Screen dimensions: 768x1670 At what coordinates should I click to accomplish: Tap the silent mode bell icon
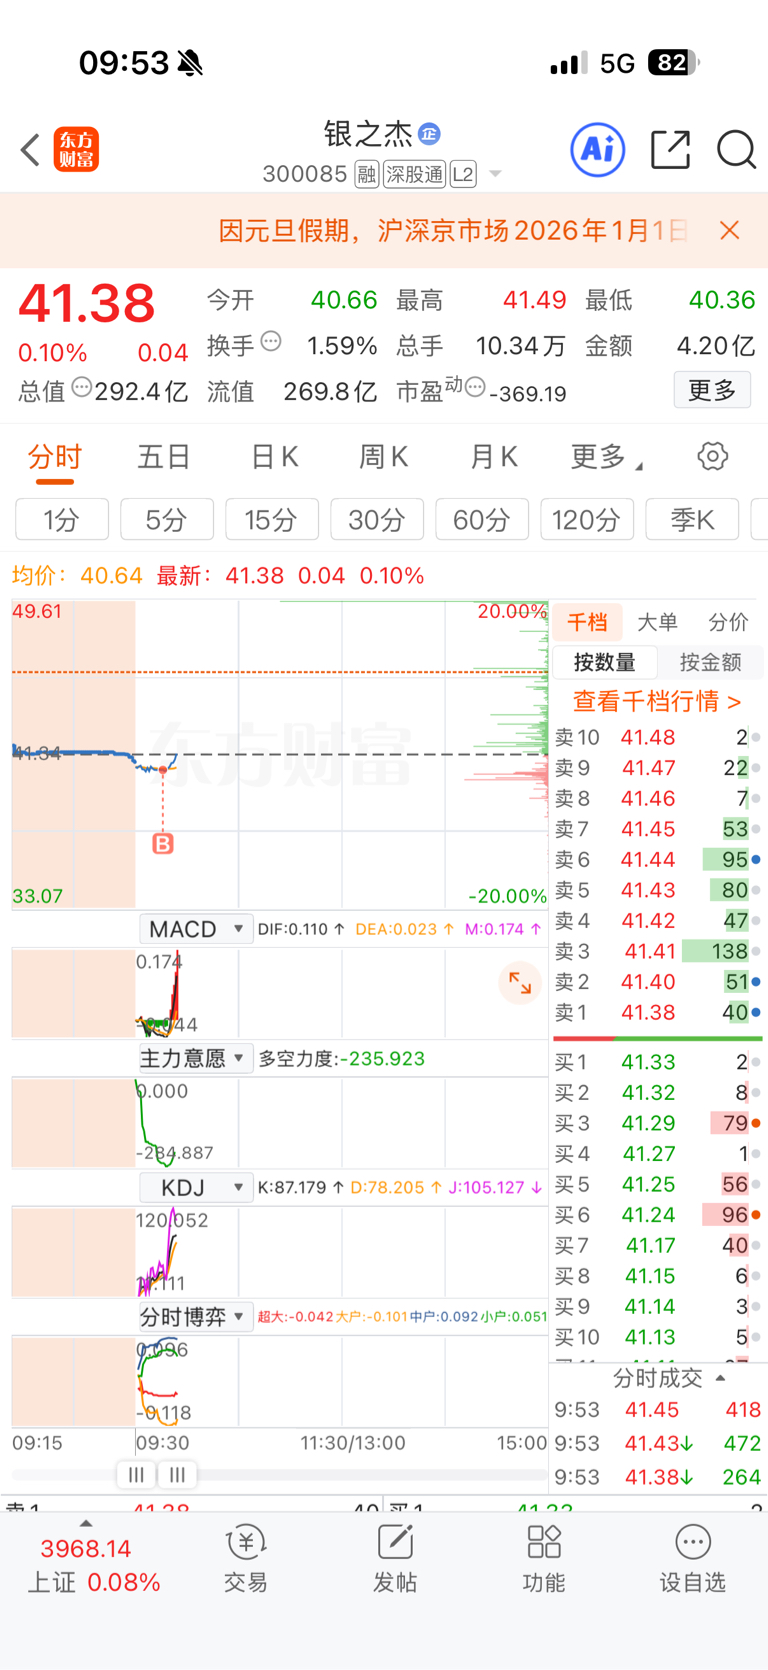click(190, 63)
